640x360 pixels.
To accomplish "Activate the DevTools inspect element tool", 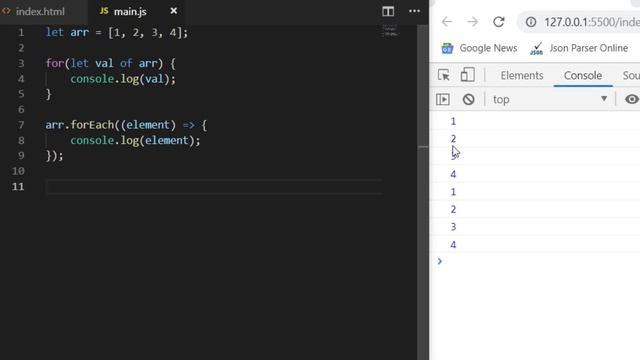I will coord(444,75).
